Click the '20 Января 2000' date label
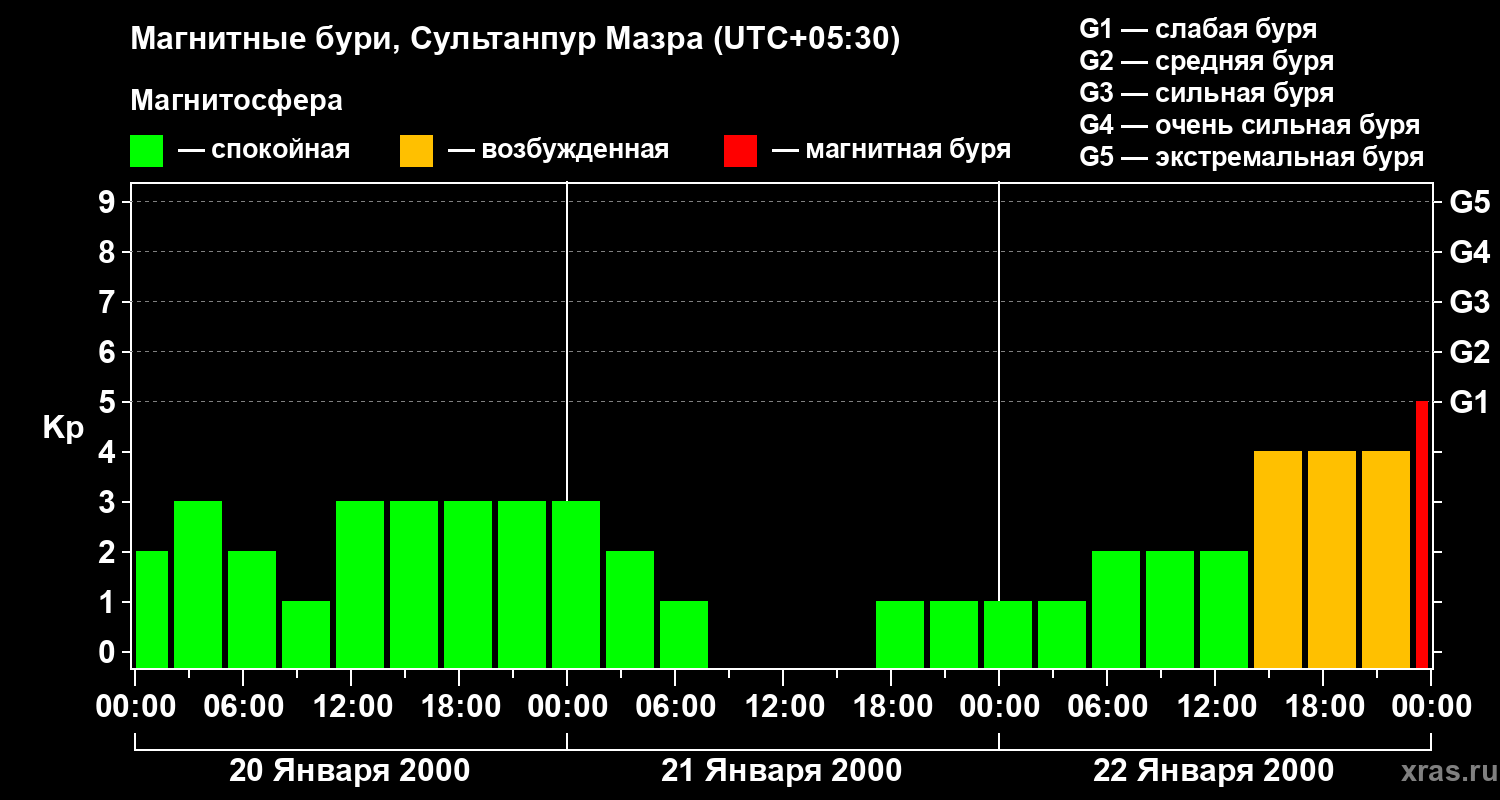 pyautogui.click(x=350, y=771)
